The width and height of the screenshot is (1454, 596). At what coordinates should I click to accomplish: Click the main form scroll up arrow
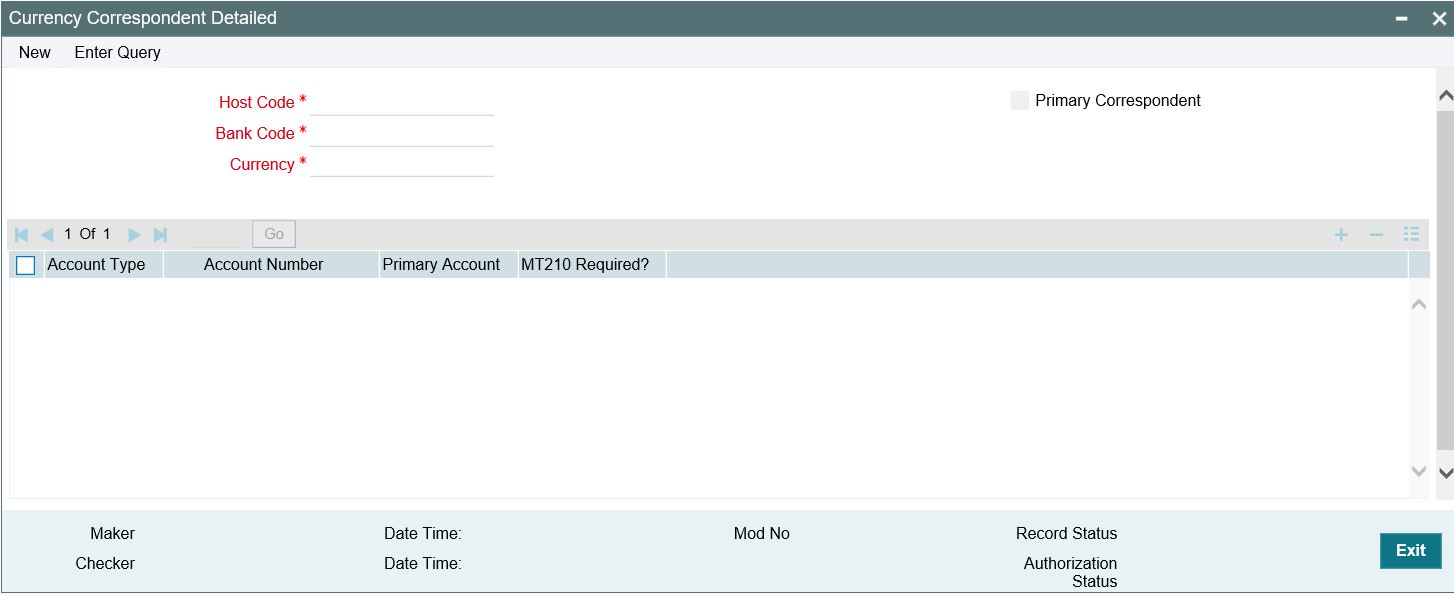click(1444, 97)
